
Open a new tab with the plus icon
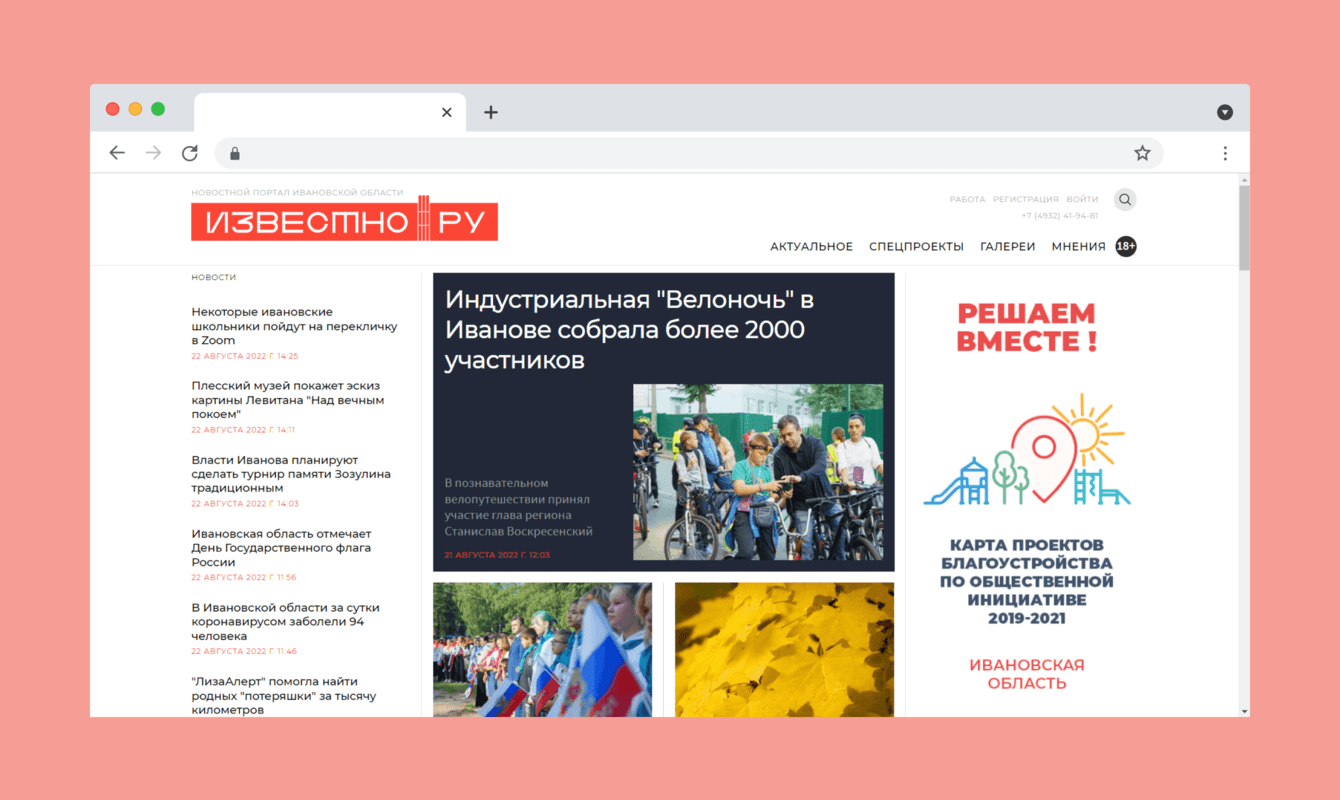click(490, 112)
